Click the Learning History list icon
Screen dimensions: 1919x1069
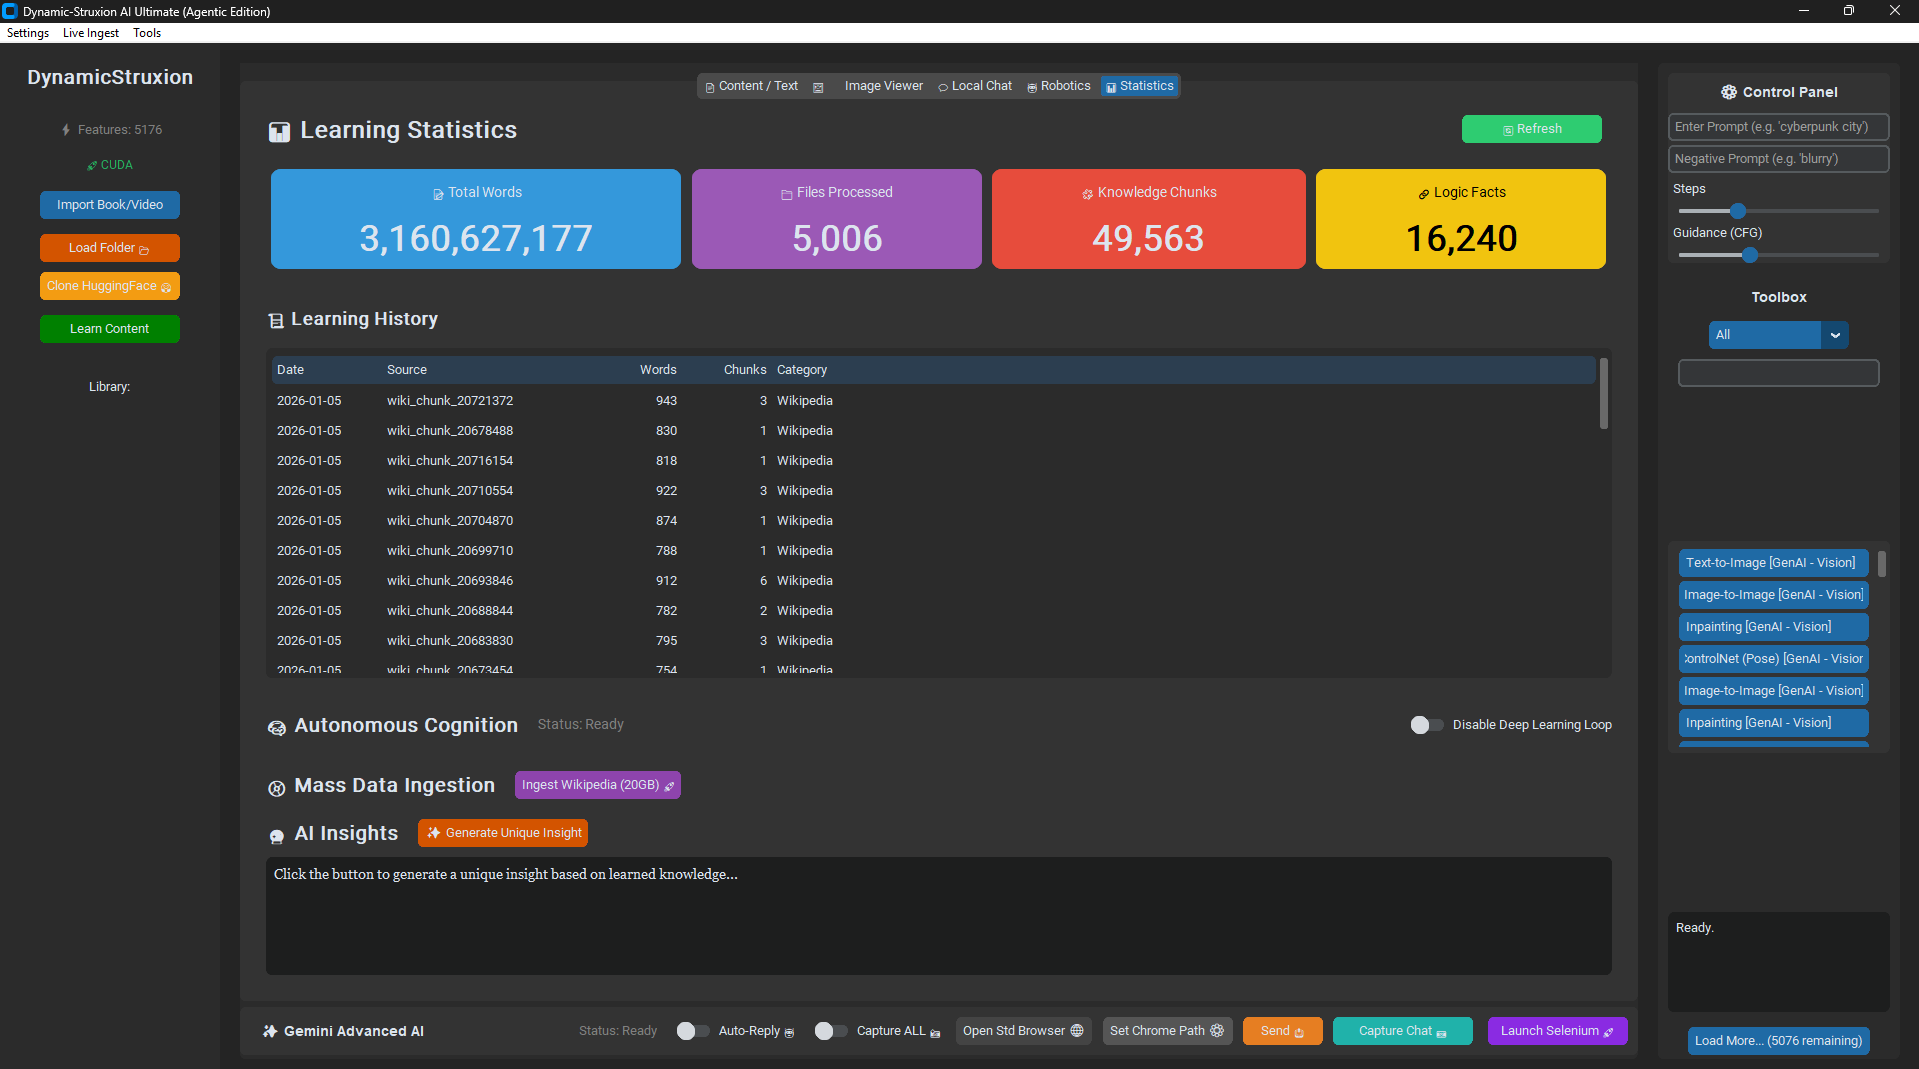tap(276, 320)
